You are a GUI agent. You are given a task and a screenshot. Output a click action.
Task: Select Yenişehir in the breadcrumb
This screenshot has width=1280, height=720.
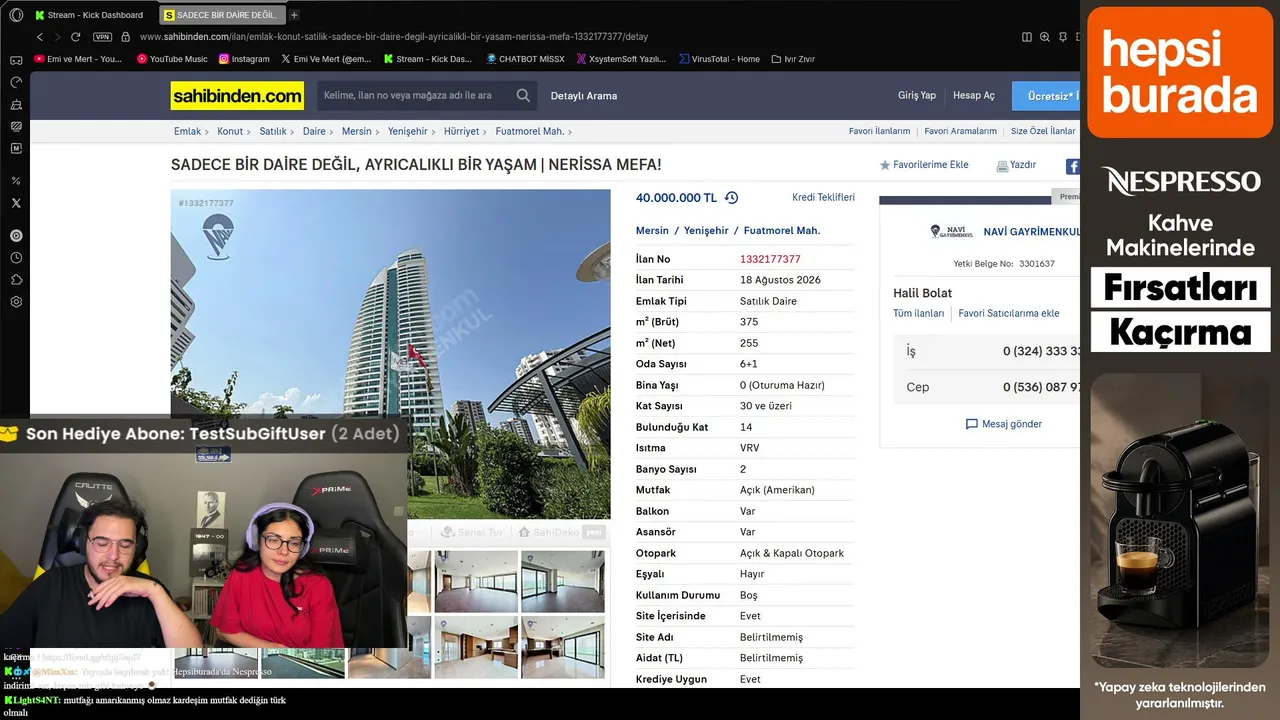pyautogui.click(x=408, y=131)
